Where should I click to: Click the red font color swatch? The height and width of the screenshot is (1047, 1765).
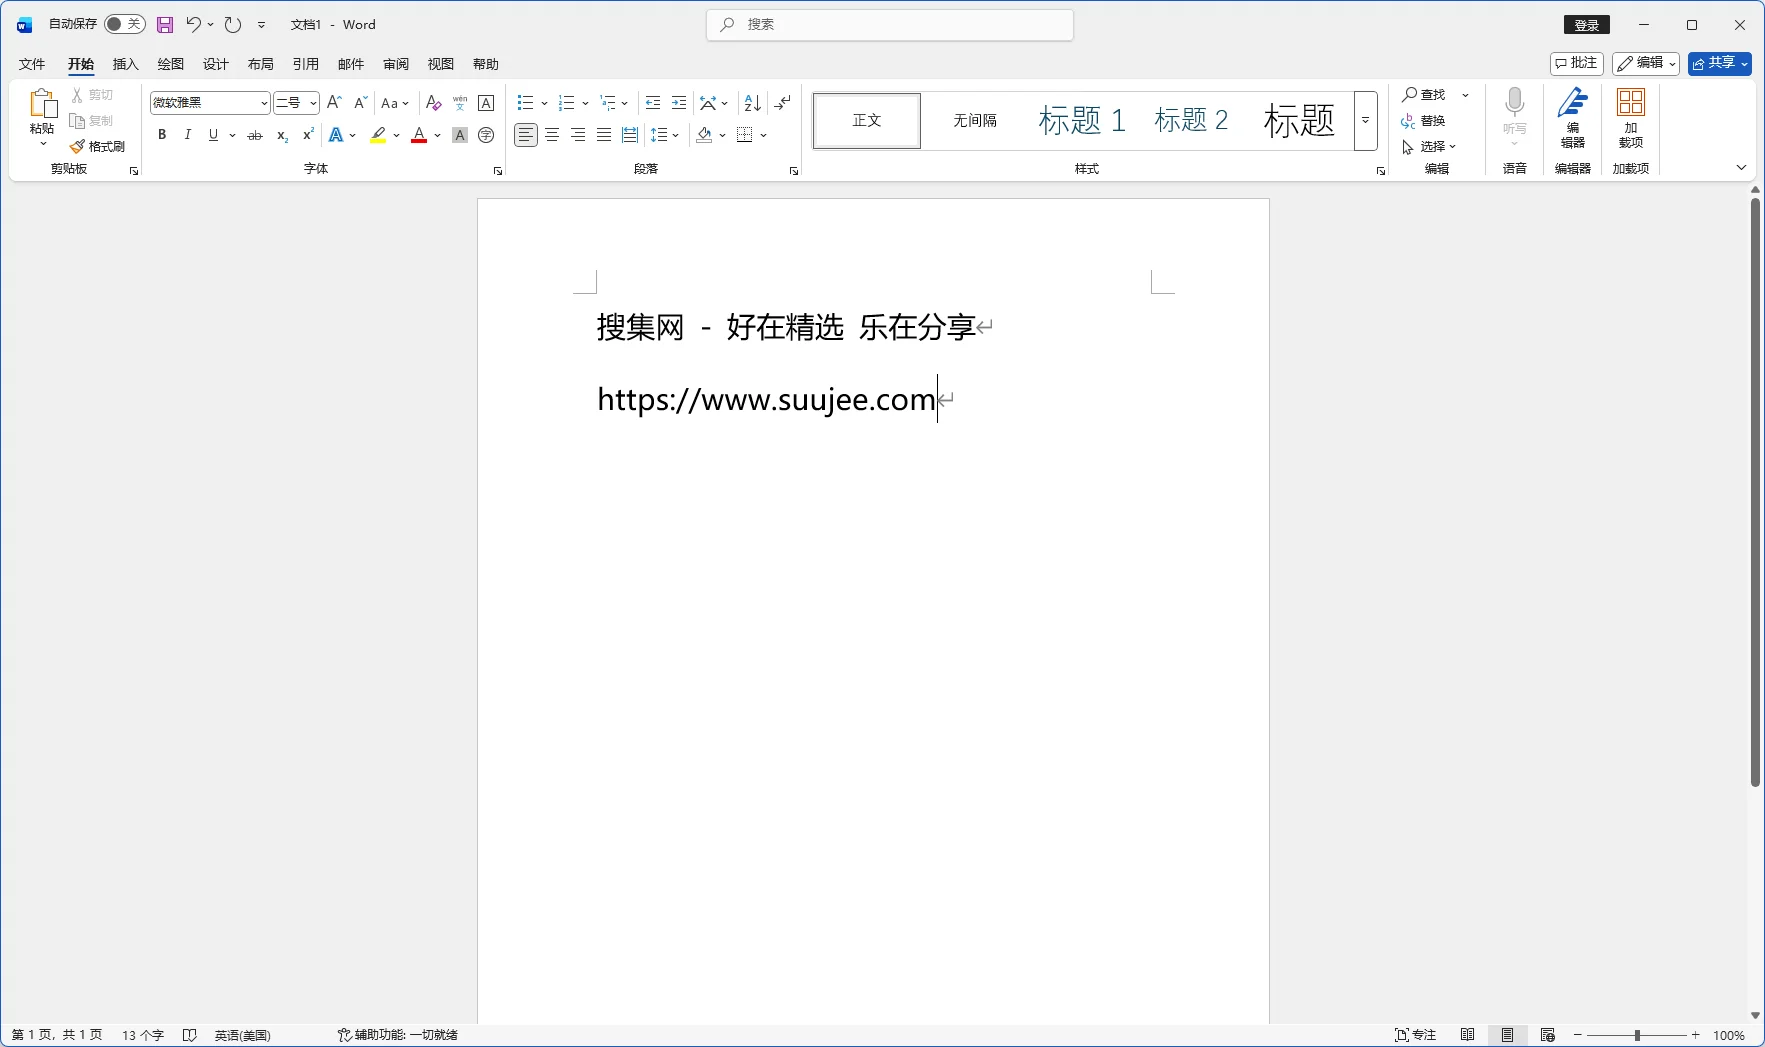click(419, 135)
